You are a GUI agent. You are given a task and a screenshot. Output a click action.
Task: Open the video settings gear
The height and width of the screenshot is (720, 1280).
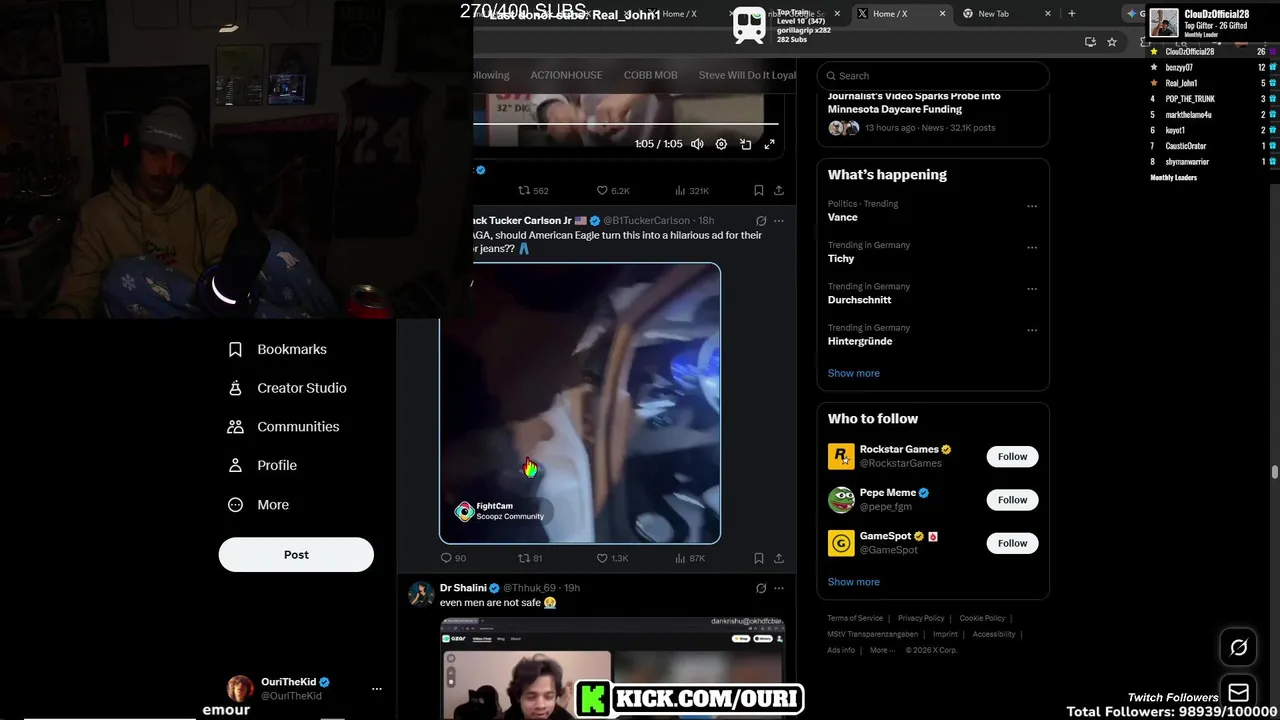[x=721, y=144]
